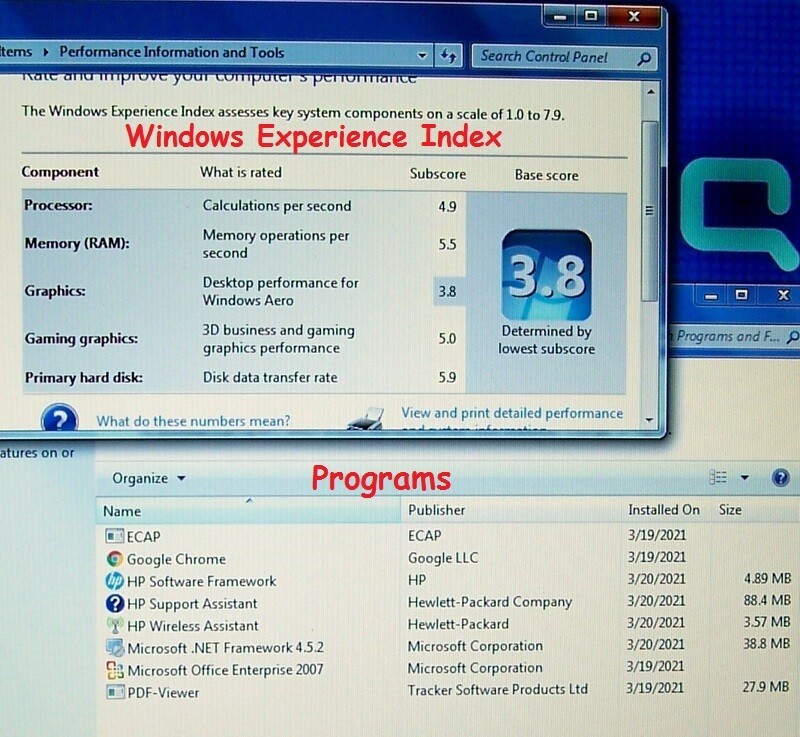Select the HP Support Assistant entry name
Screen dimensions: 800x737
192,604
